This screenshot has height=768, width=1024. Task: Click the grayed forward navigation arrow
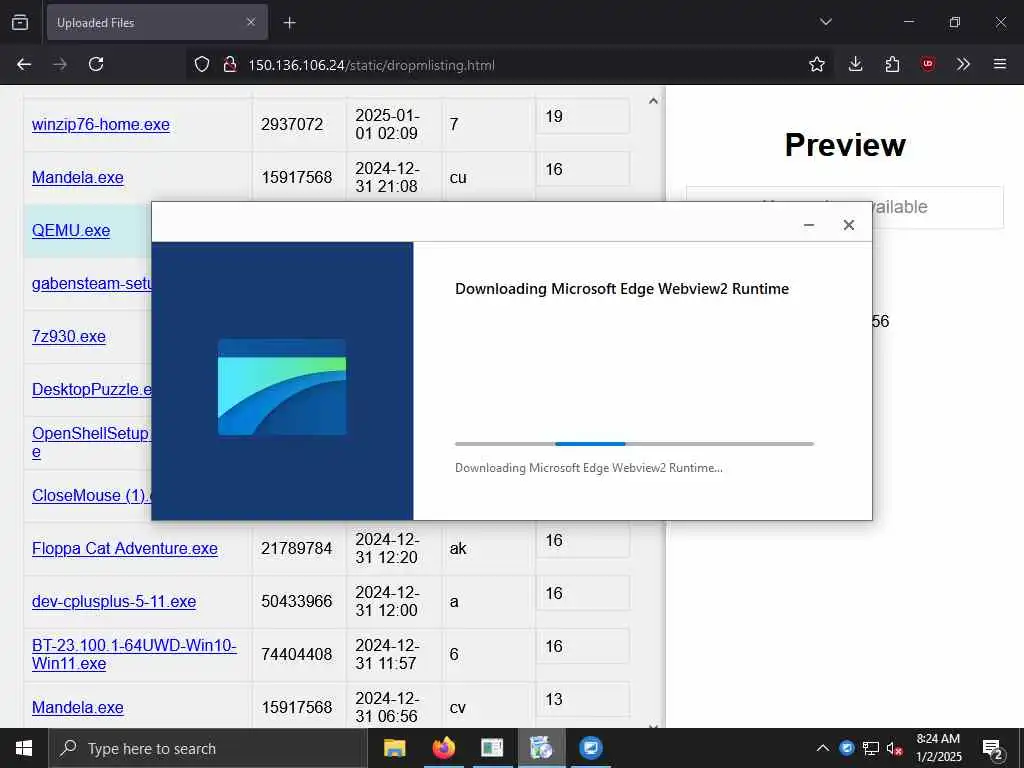pos(60,64)
